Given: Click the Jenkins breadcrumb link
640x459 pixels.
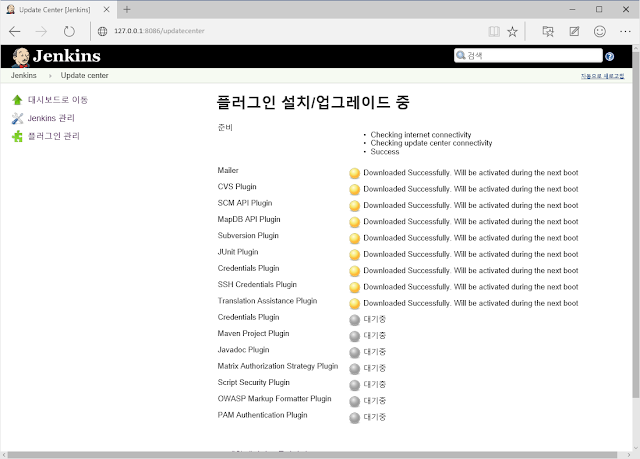Looking at the screenshot, I should (24, 75).
